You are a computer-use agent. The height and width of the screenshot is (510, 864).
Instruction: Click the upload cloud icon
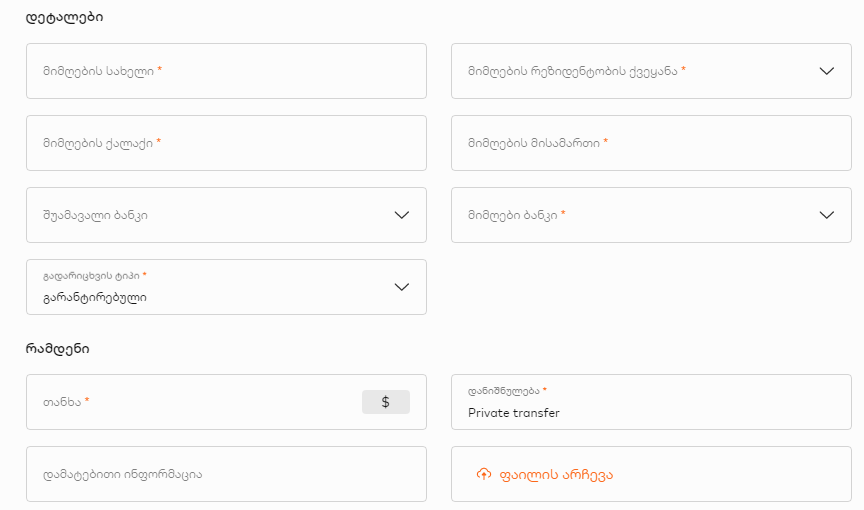[484, 474]
